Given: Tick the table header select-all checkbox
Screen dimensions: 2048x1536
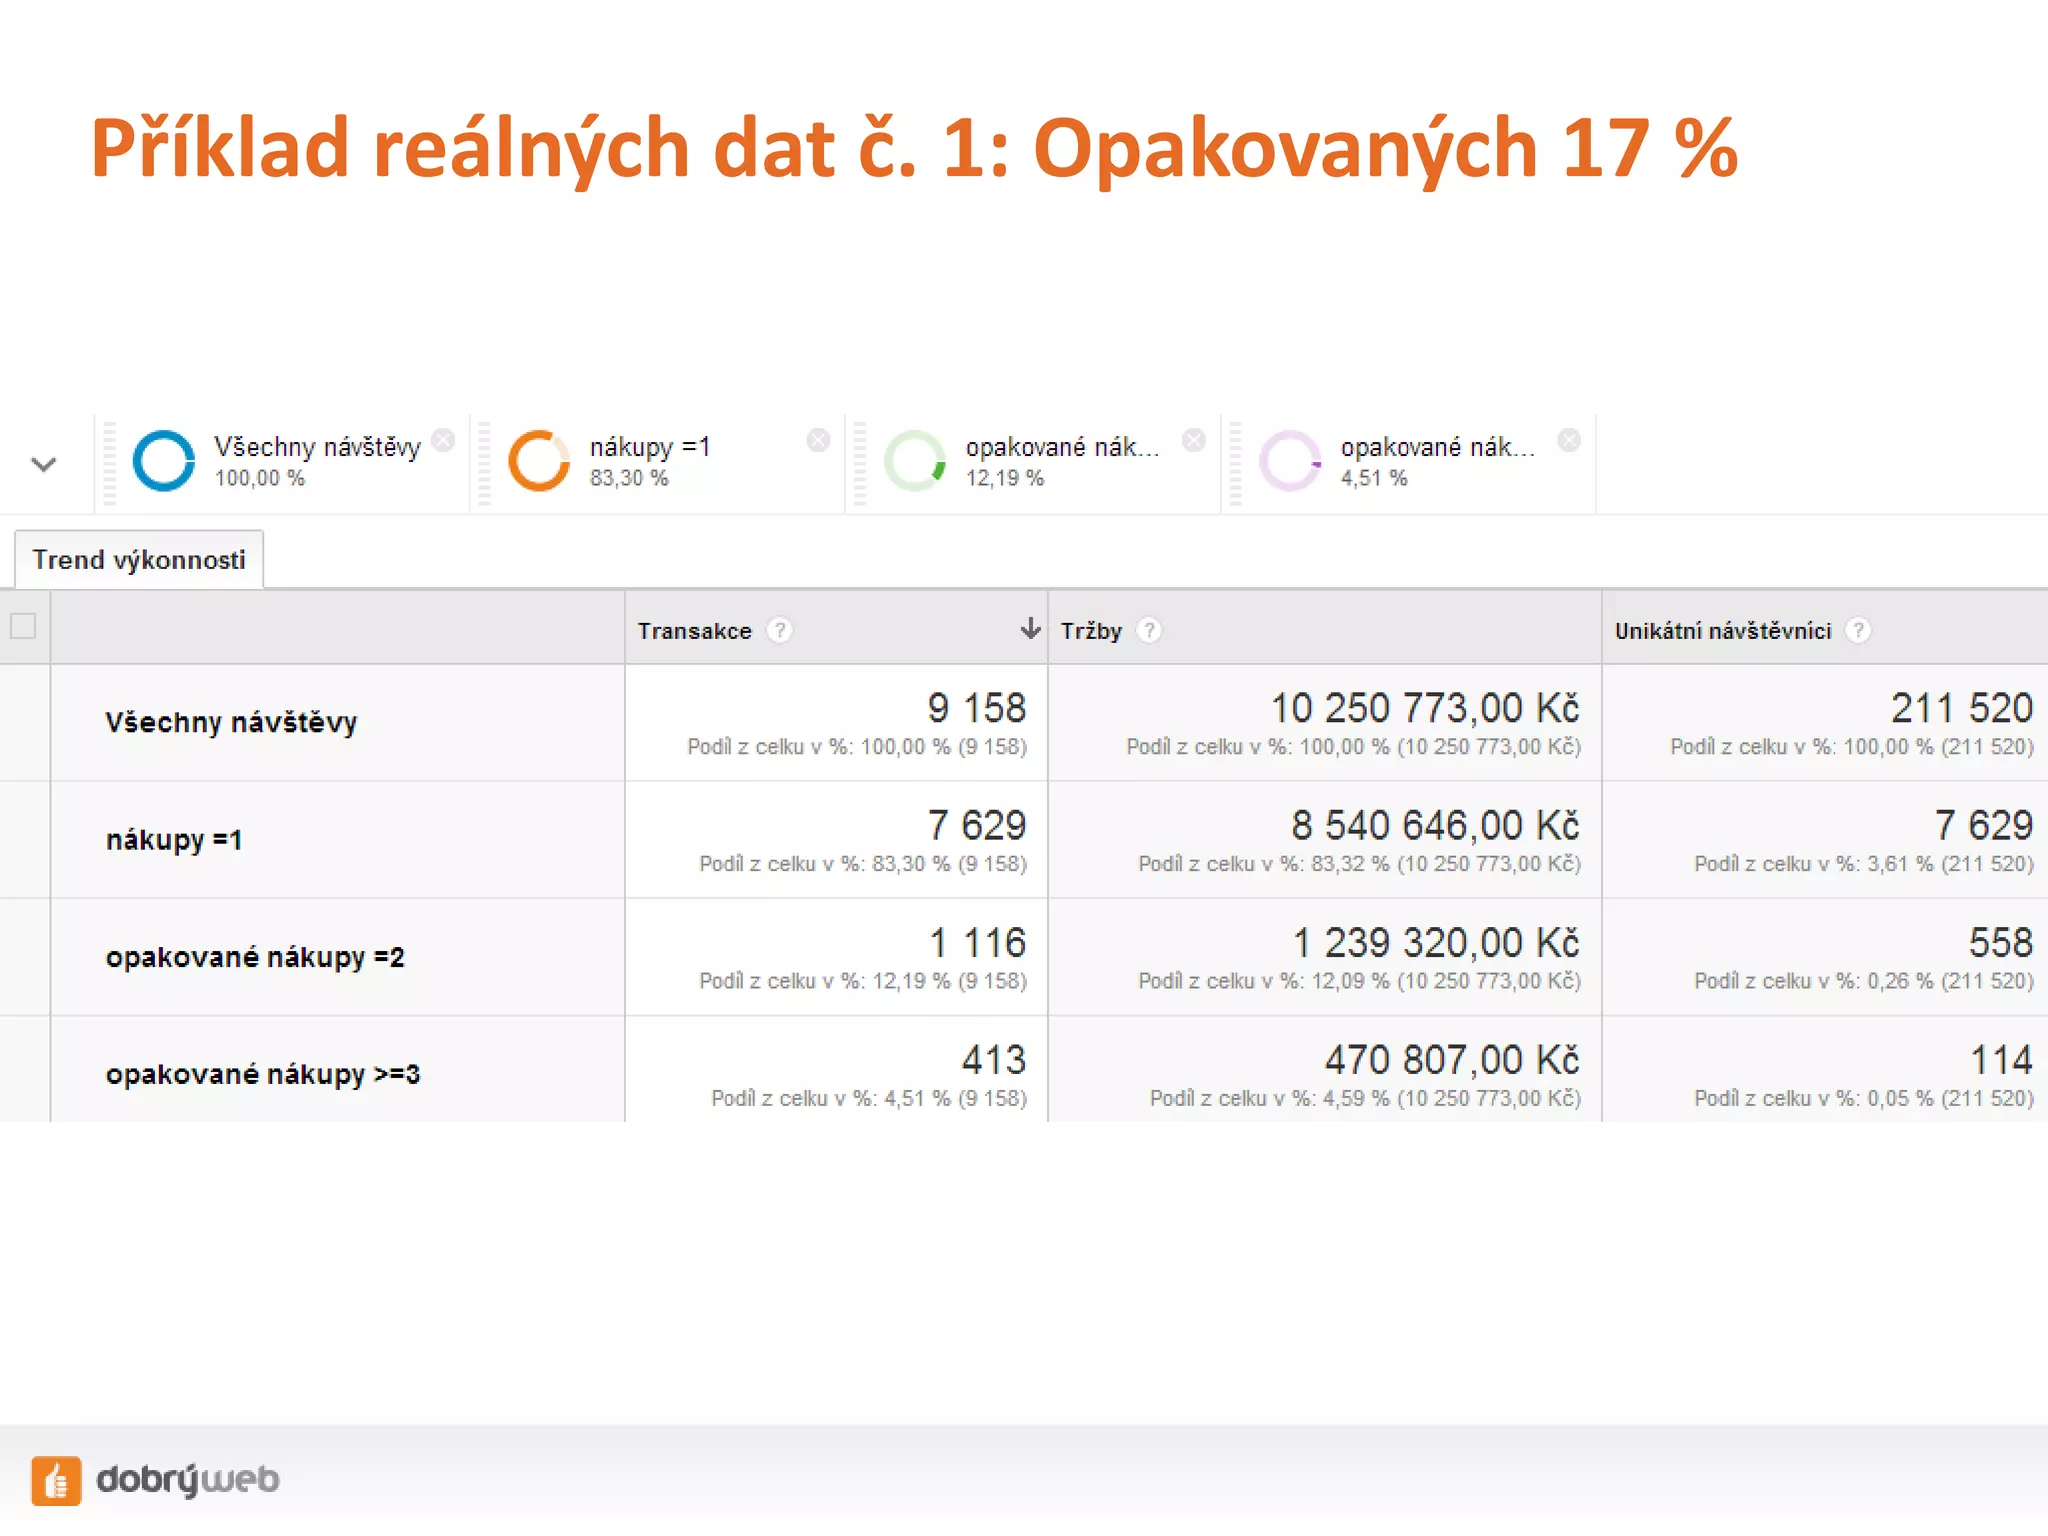Looking at the screenshot, I should [23, 626].
